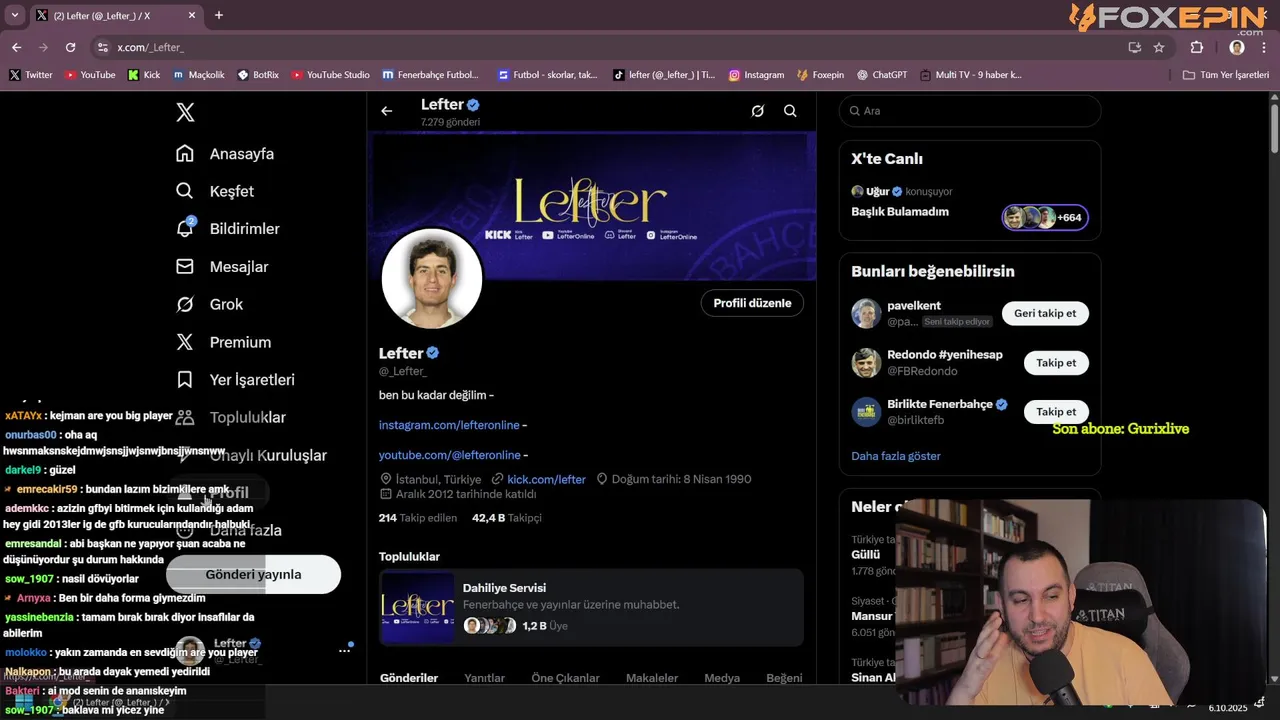1280x720 pixels.
Task: Switch to Medya tab
Action: (x=722, y=678)
